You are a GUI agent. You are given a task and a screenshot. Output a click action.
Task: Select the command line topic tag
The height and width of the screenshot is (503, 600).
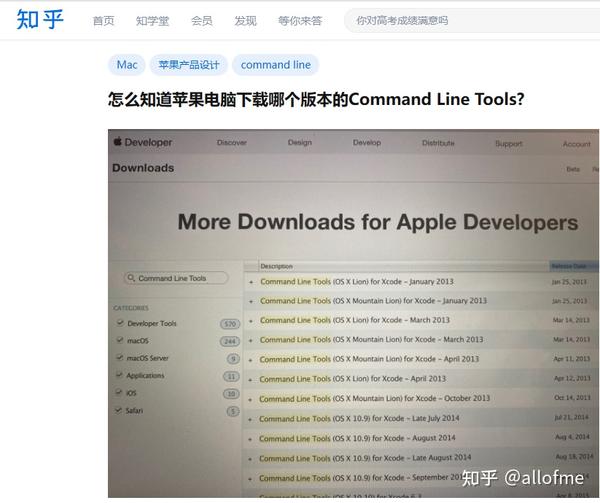click(276, 65)
